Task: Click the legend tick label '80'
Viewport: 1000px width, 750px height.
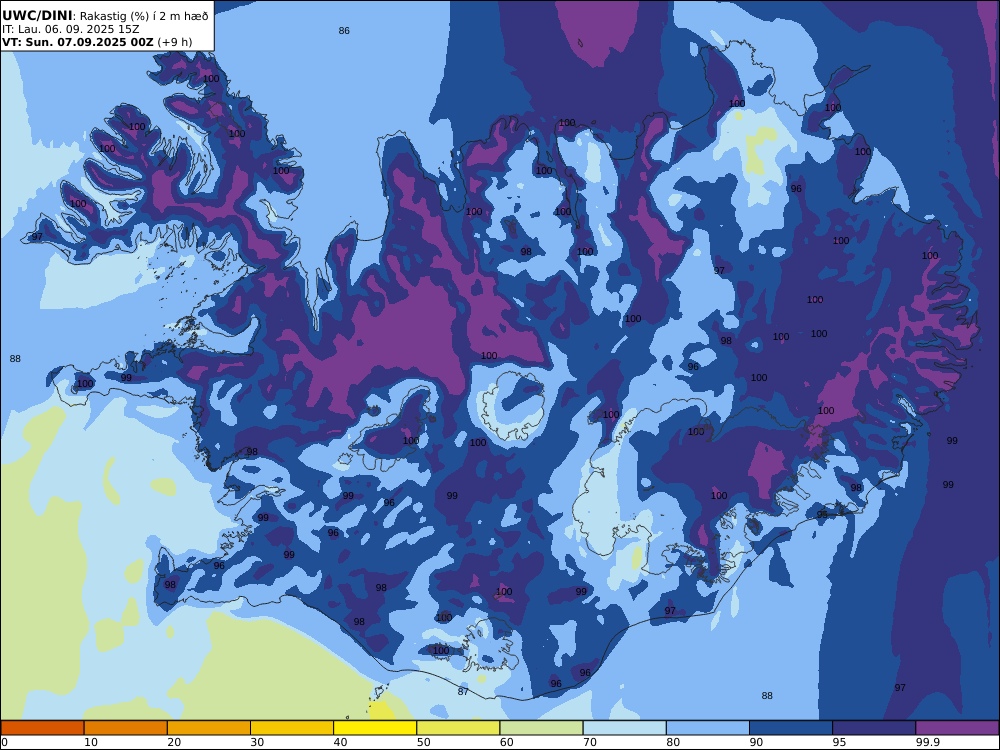Action: tap(673, 742)
